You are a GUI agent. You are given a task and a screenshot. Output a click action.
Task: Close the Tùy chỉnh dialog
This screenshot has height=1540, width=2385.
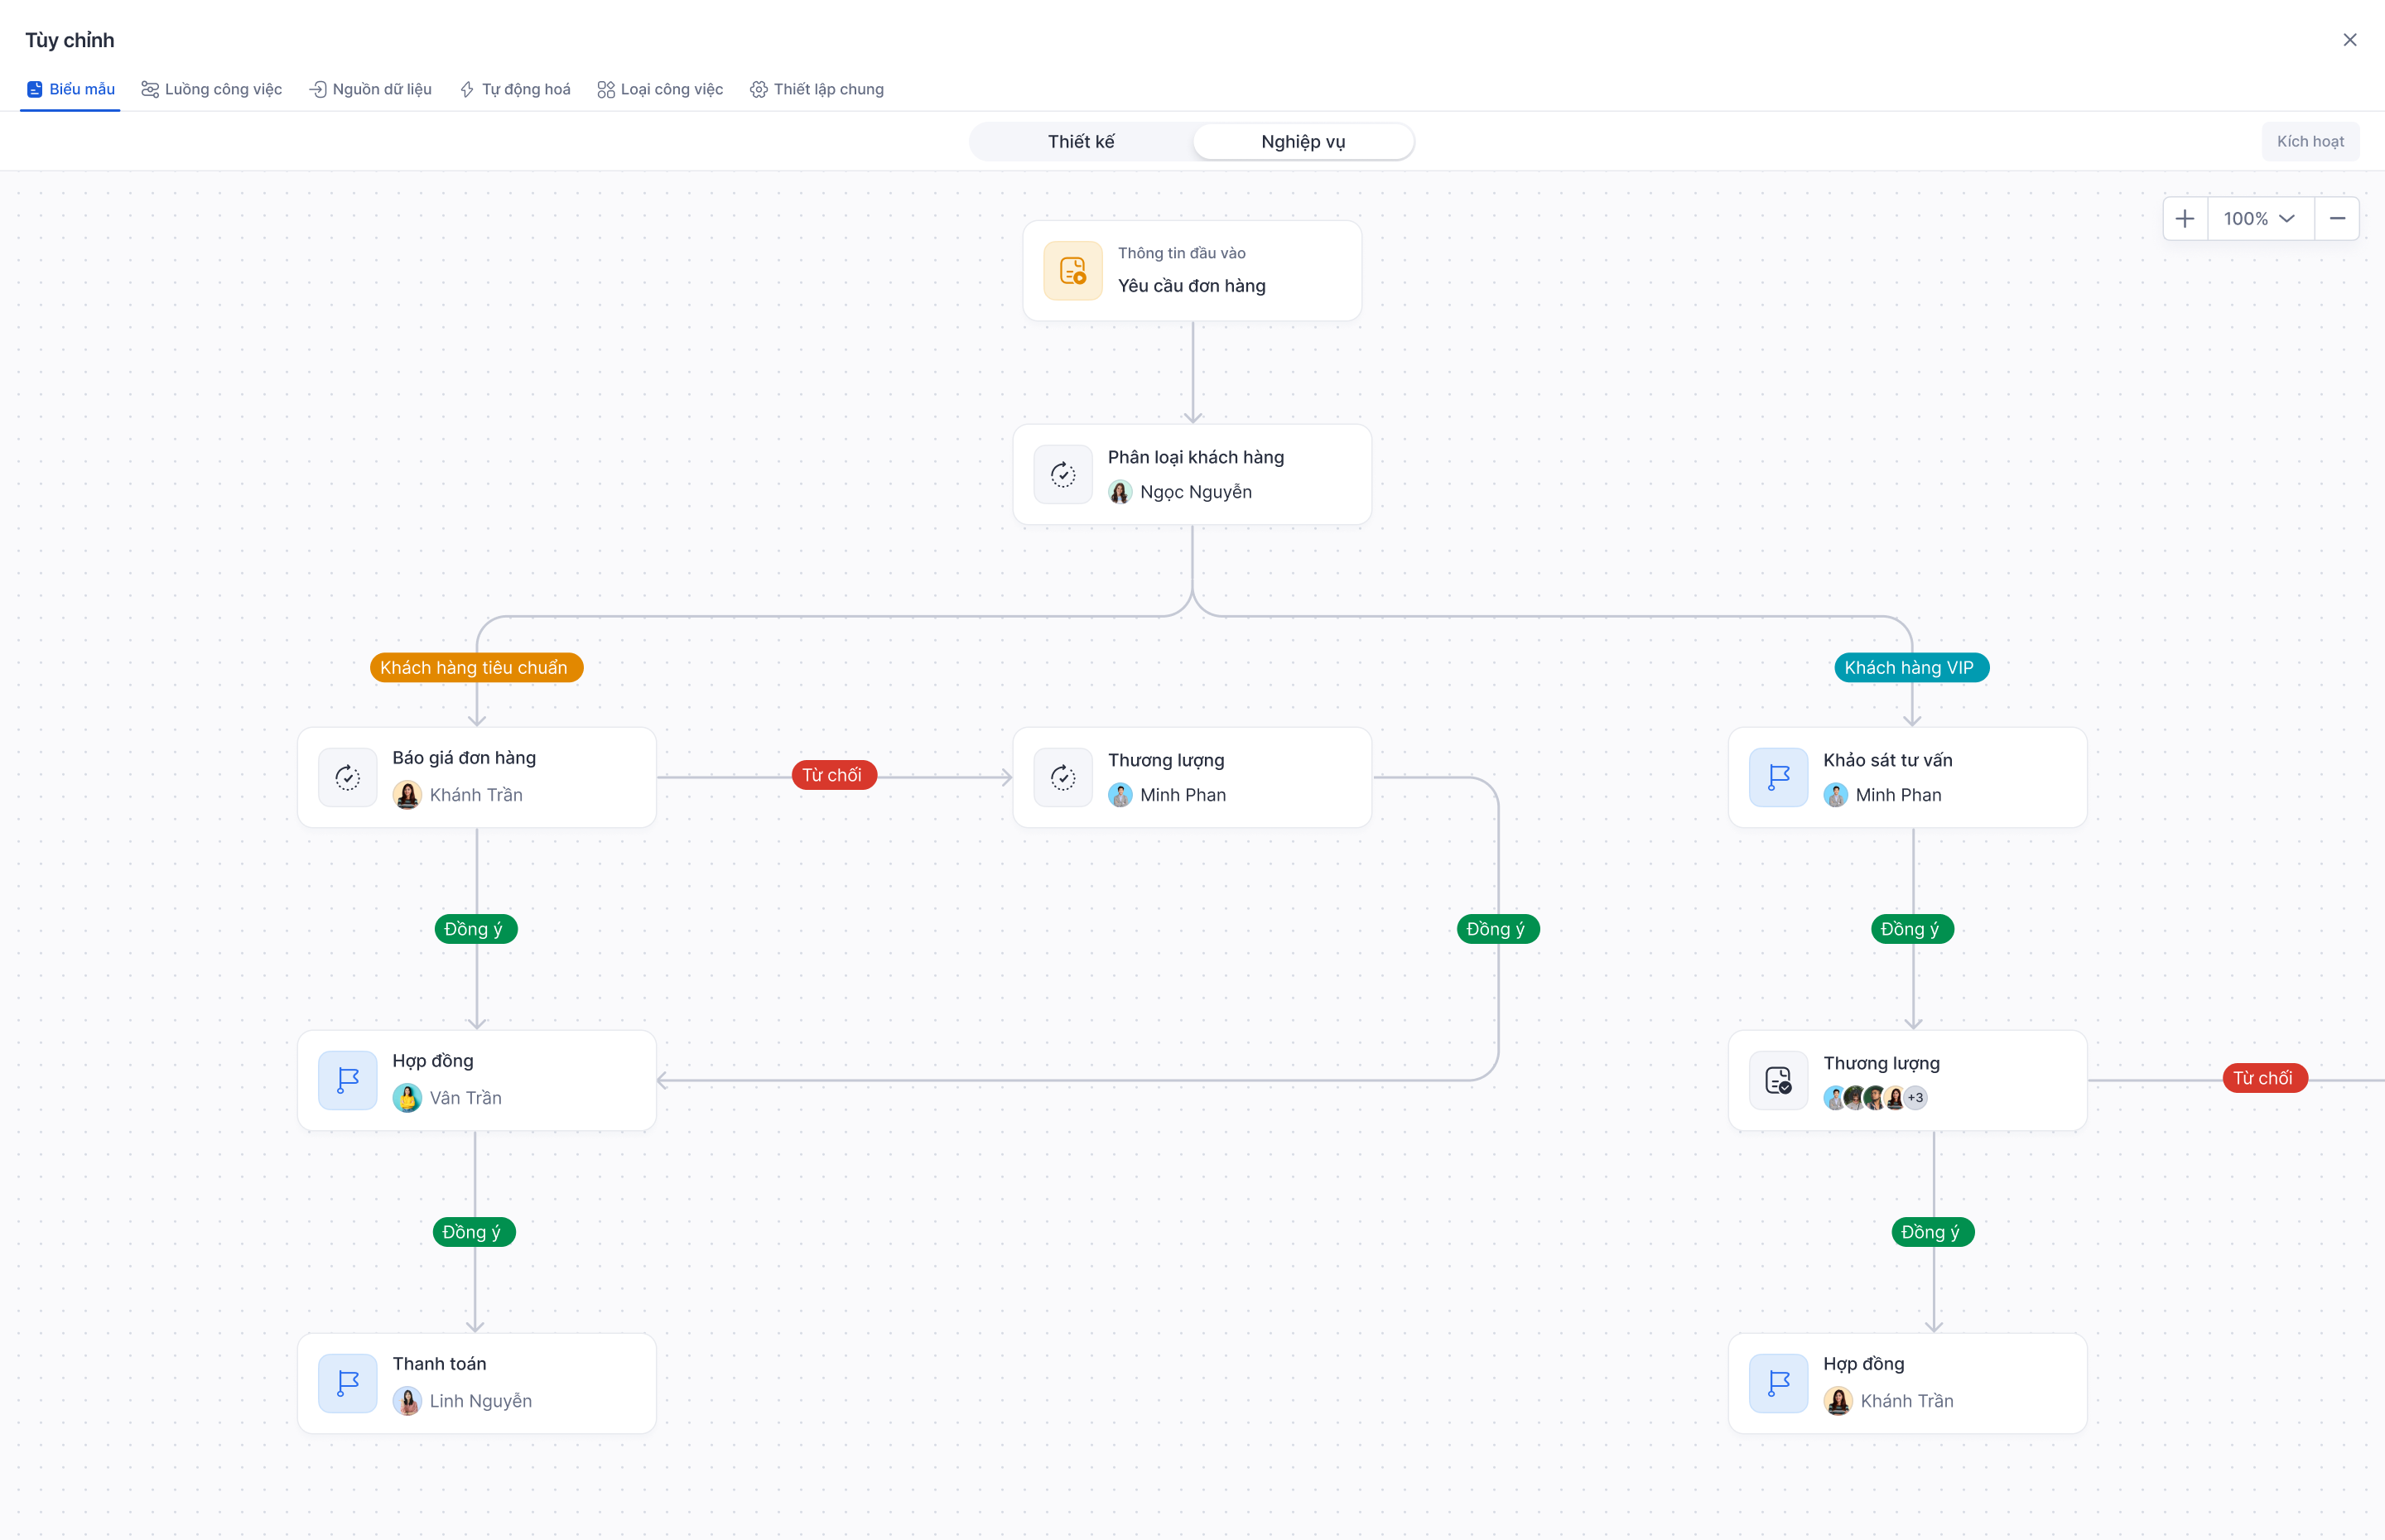(x=2351, y=39)
